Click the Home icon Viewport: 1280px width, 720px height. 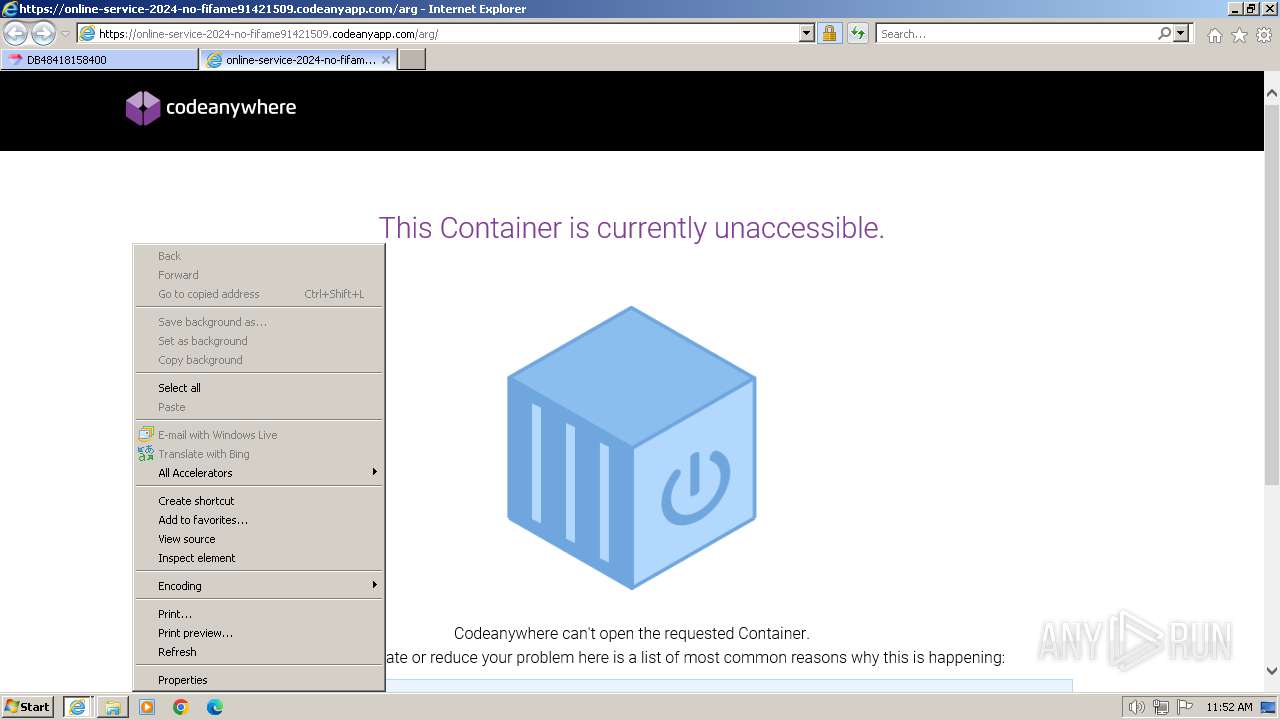(x=1214, y=35)
